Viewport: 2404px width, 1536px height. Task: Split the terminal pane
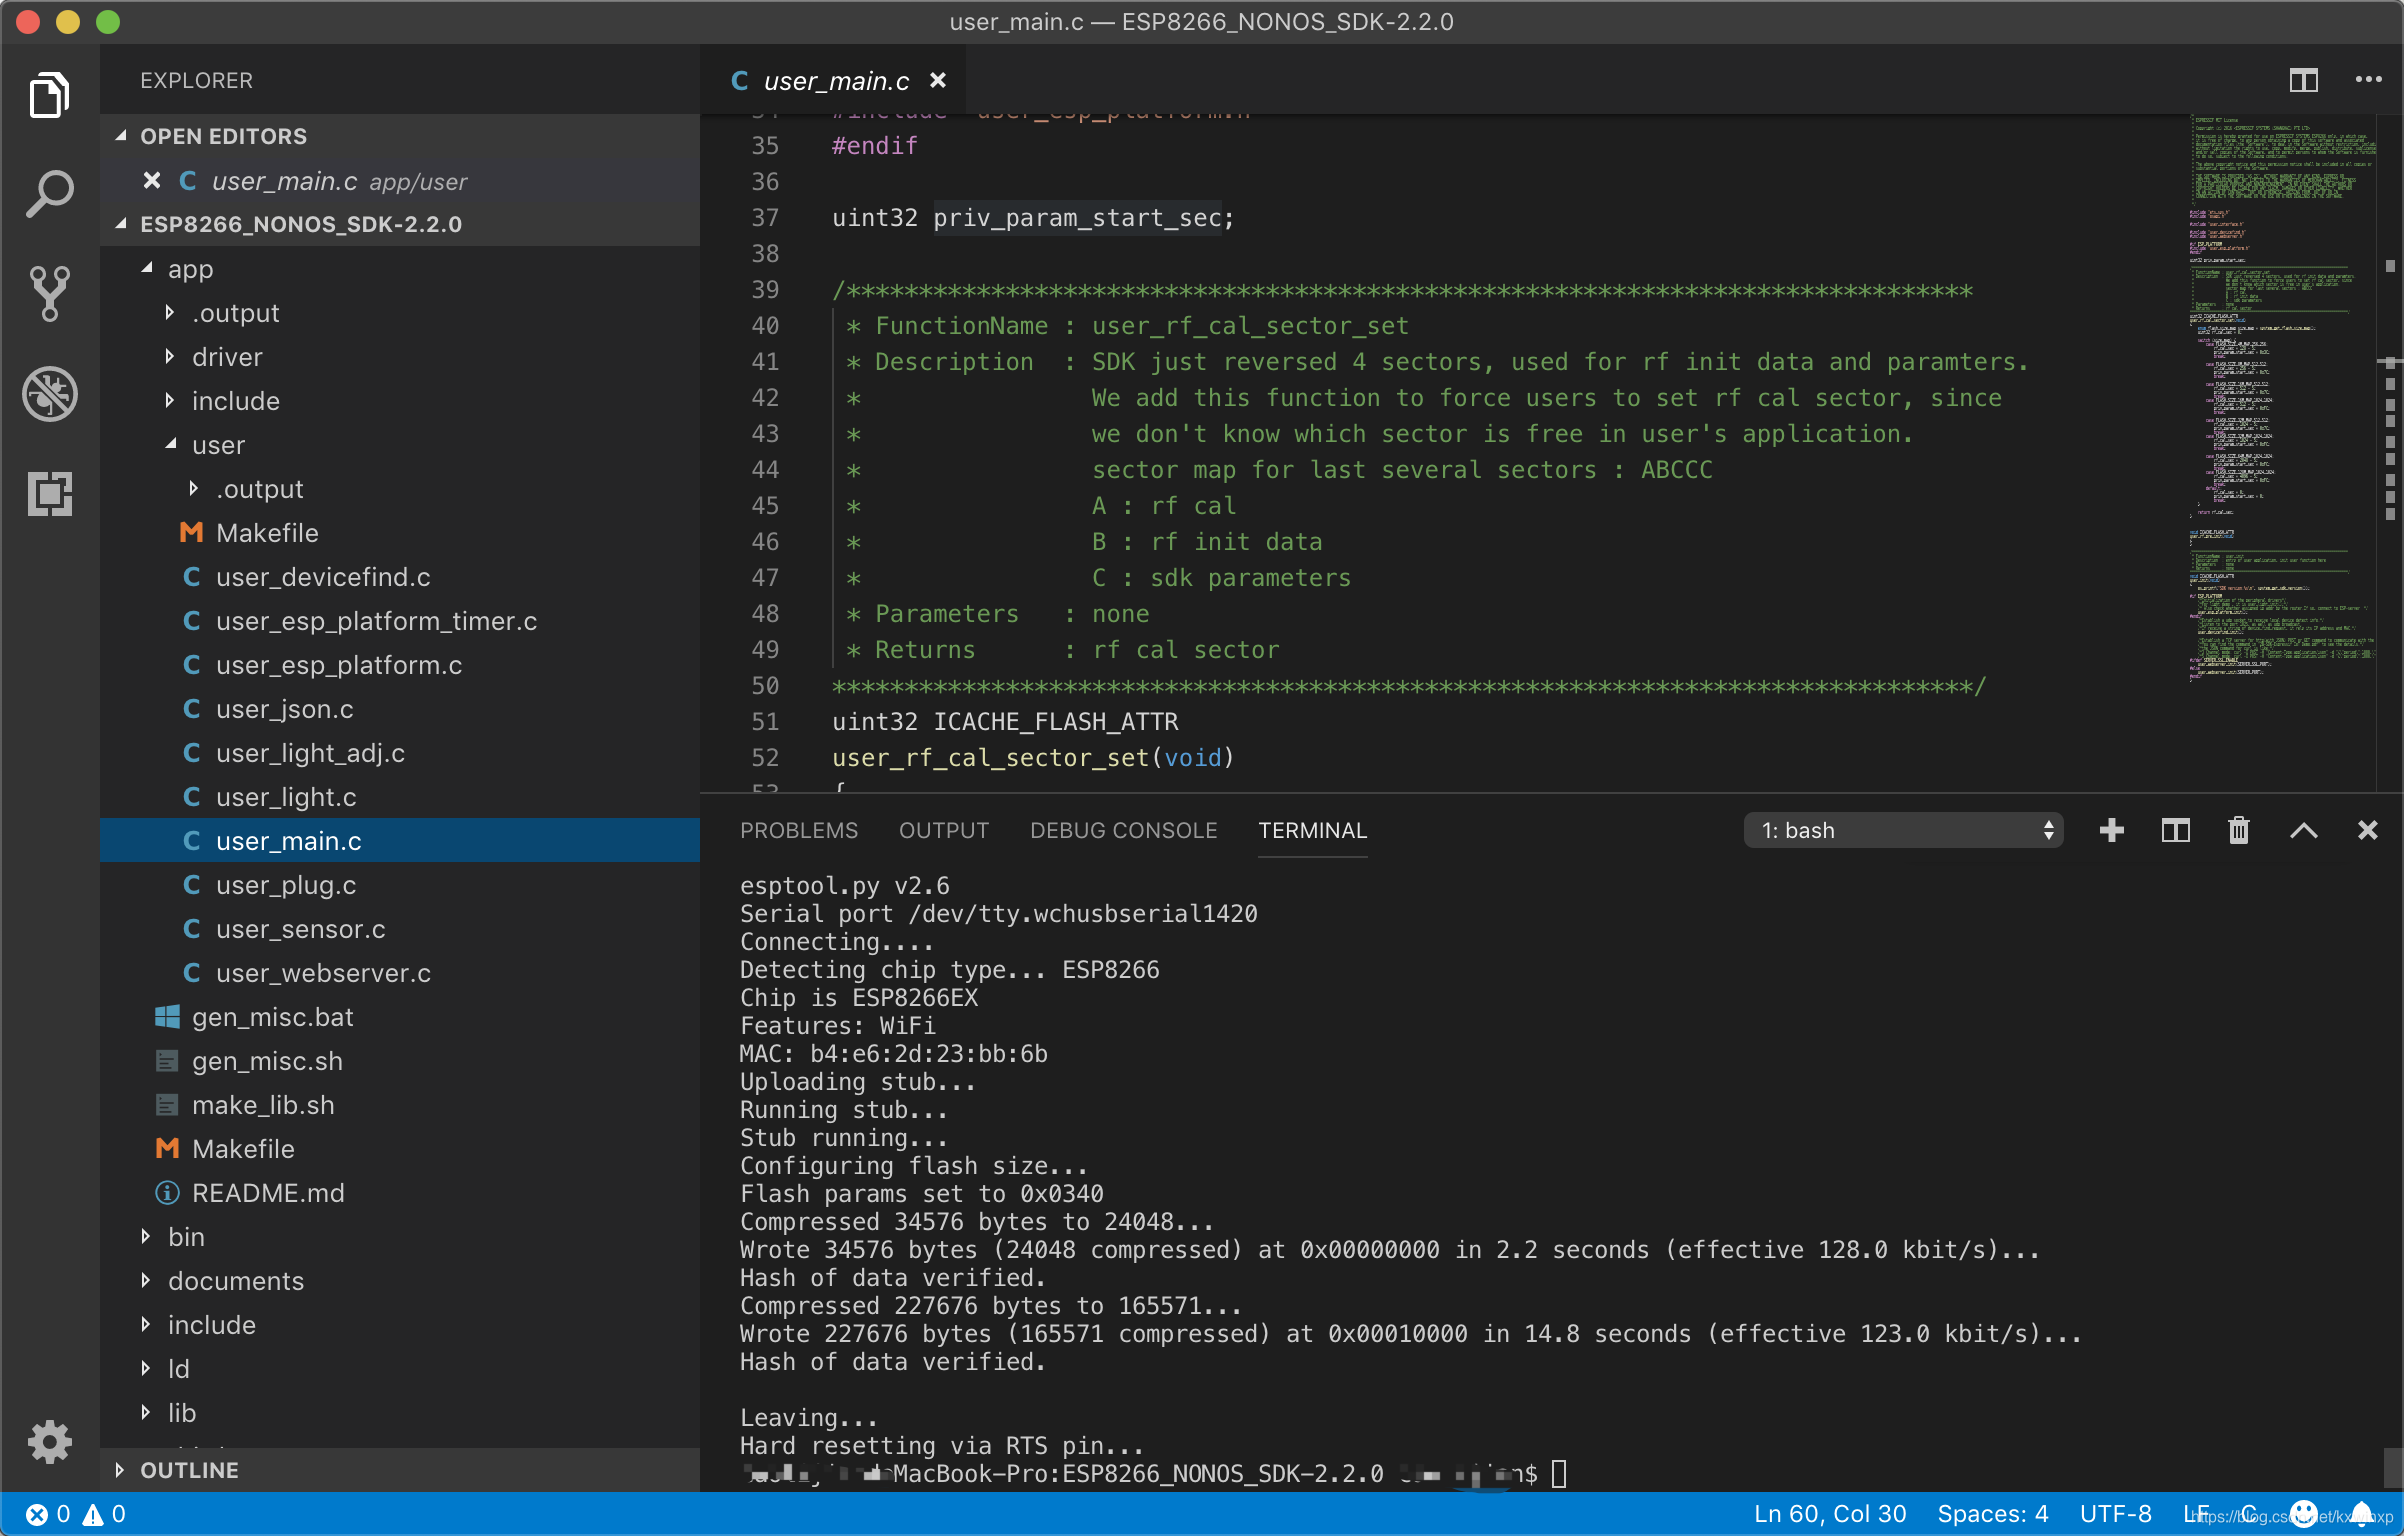[x=2175, y=830]
